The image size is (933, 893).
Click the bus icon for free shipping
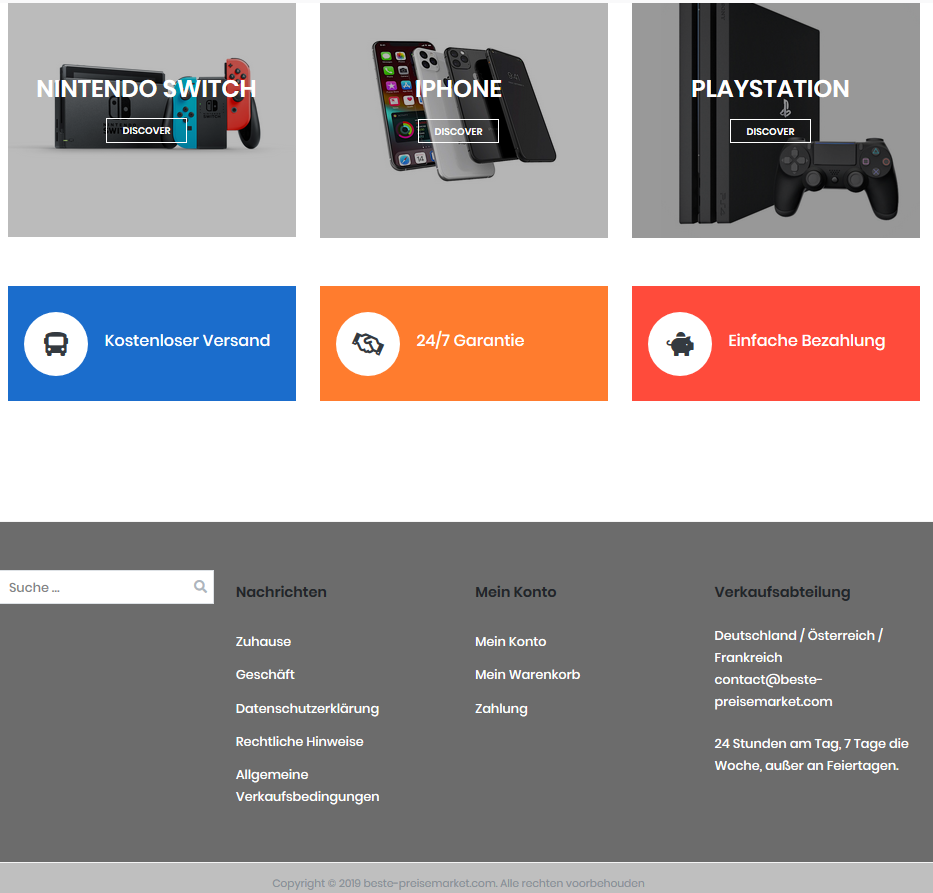(x=56, y=344)
